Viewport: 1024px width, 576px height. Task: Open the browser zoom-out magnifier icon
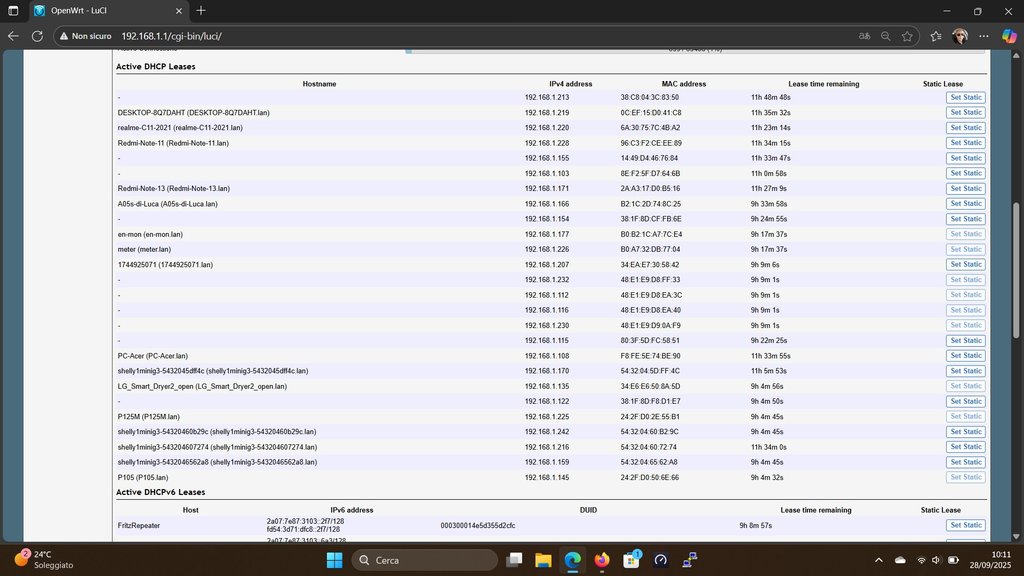point(885,35)
